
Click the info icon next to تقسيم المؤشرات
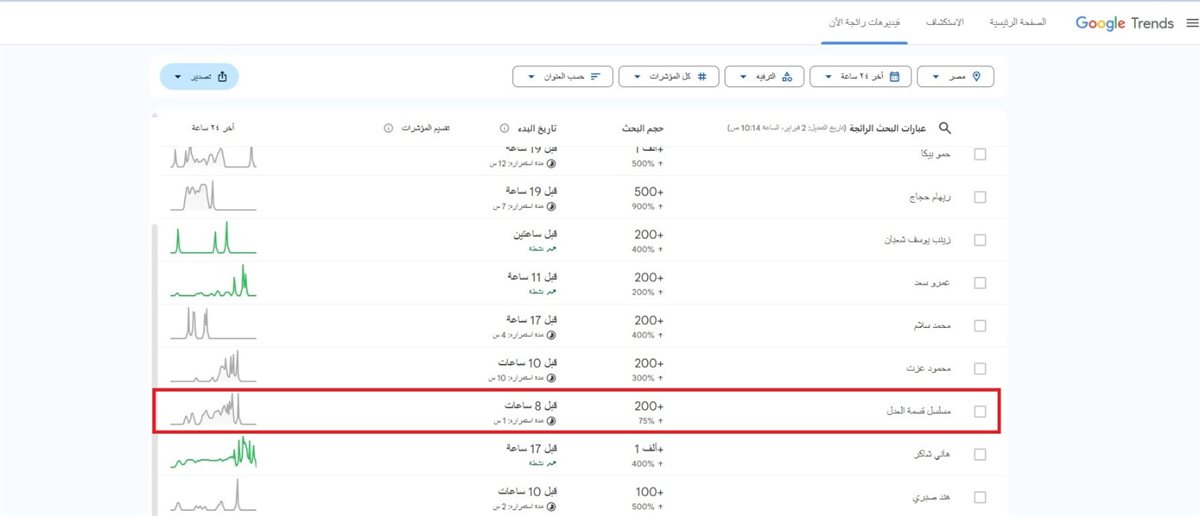(x=388, y=129)
